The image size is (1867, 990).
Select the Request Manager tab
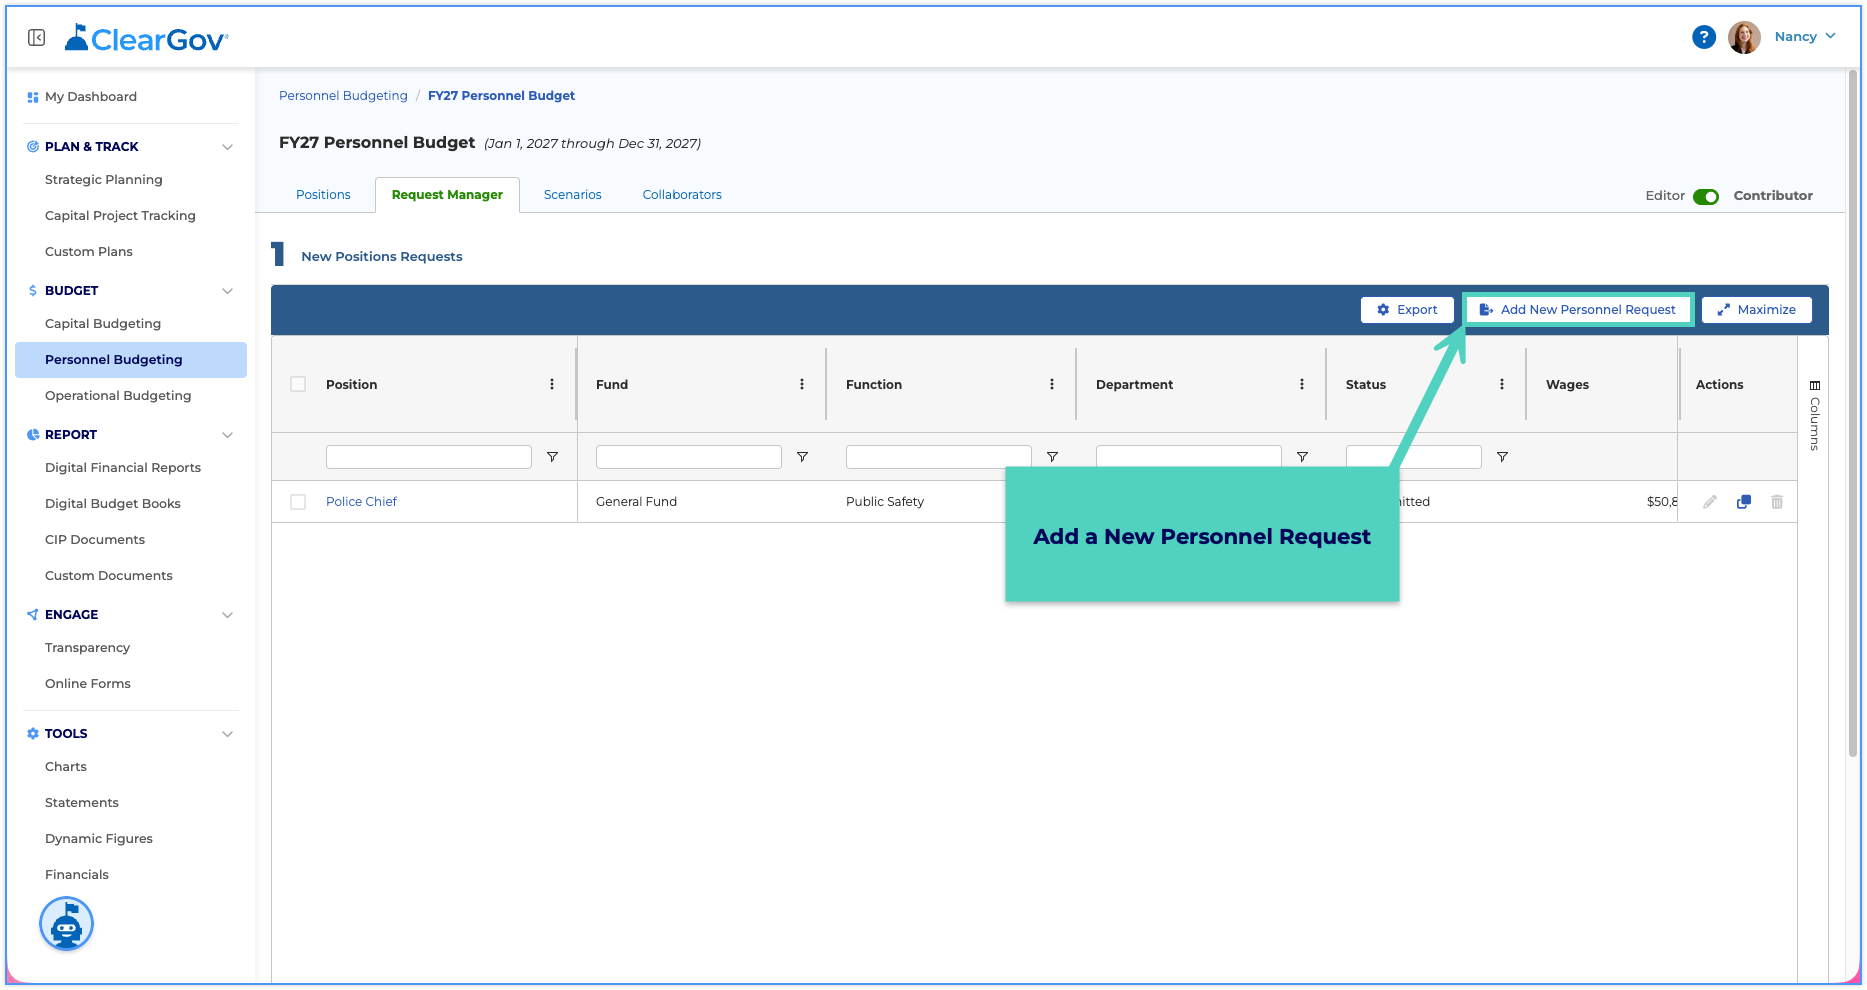447,195
